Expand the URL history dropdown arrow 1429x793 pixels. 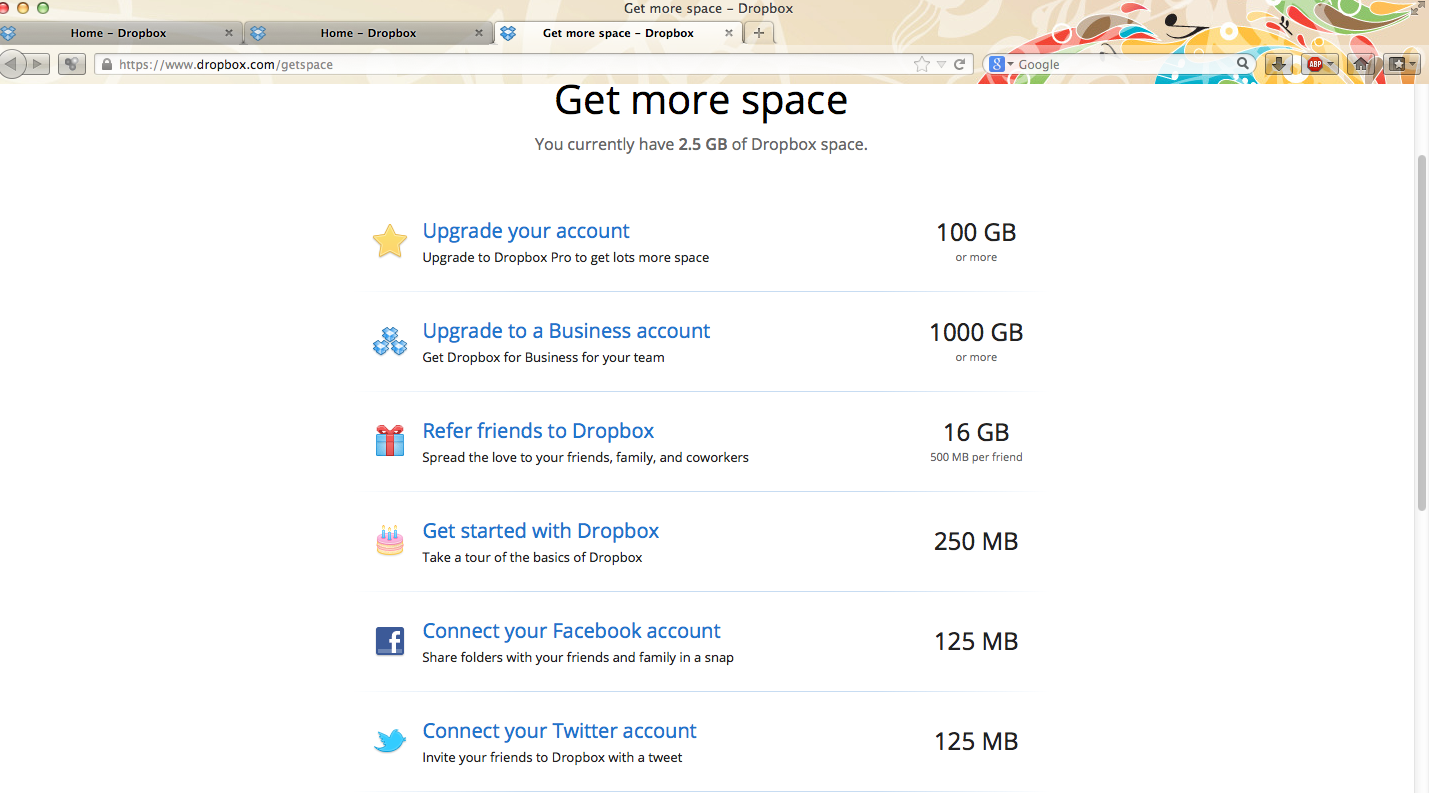[941, 64]
